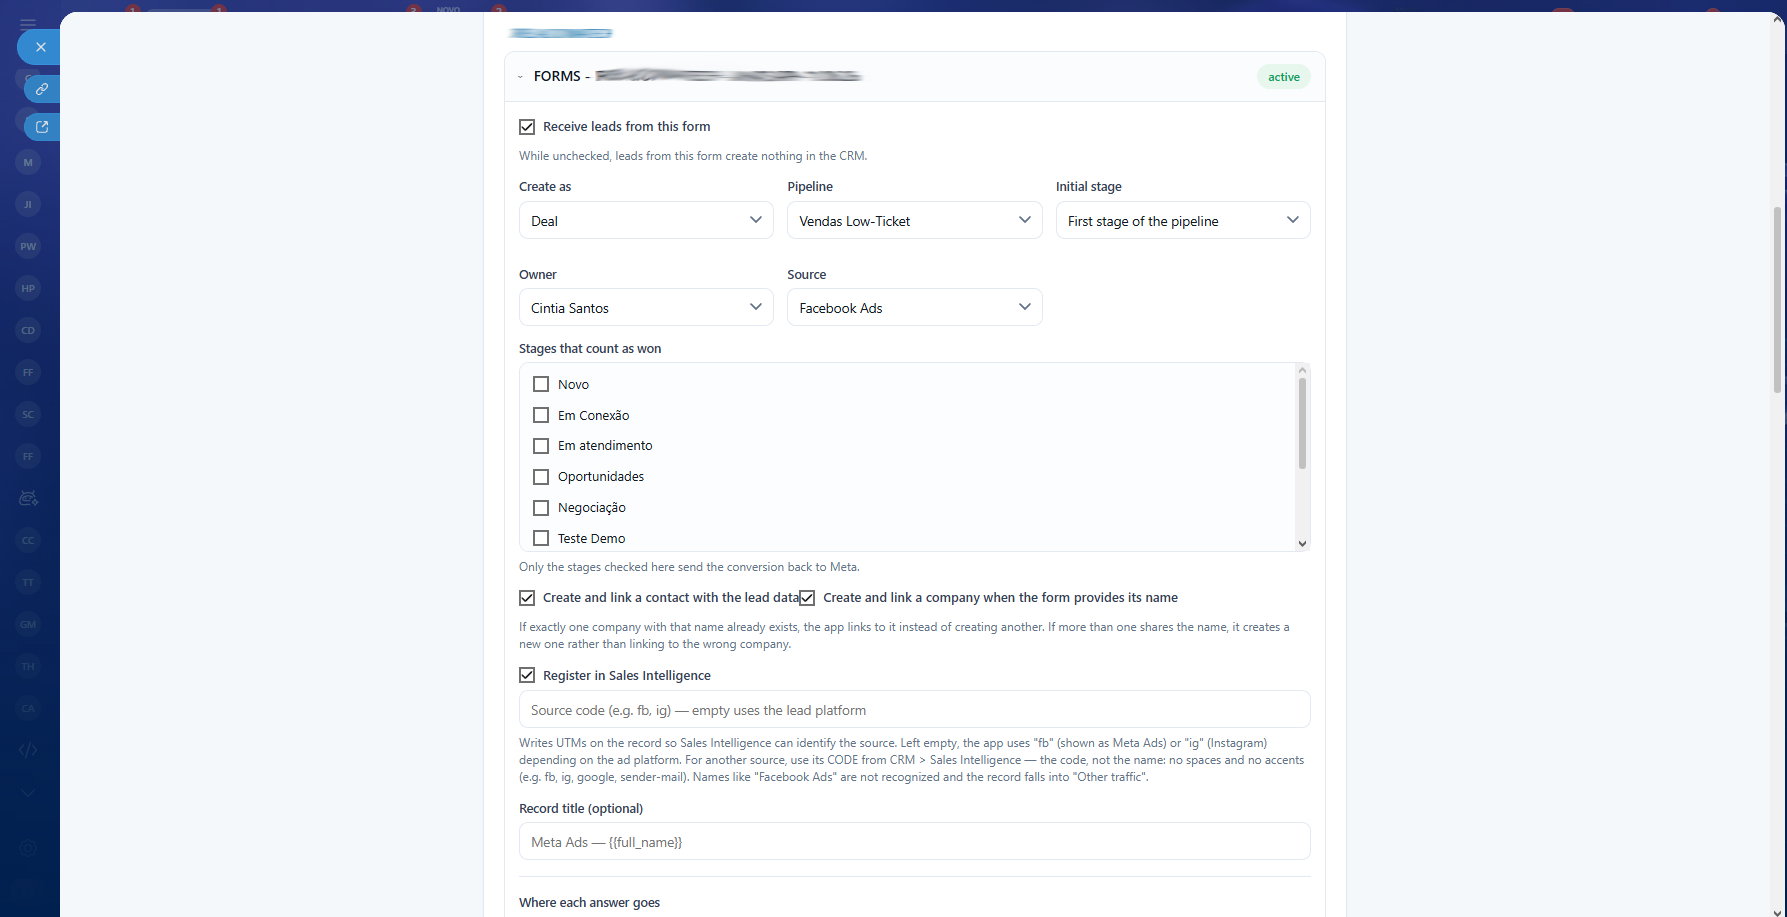The image size is (1787, 917).
Task: Open the Pipeline Vendas Low-Ticket dropdown
Action: click(x=914, y=220)
